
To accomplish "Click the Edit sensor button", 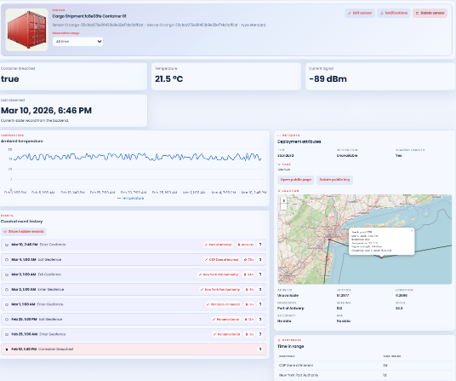I will [x=360, y=13].
